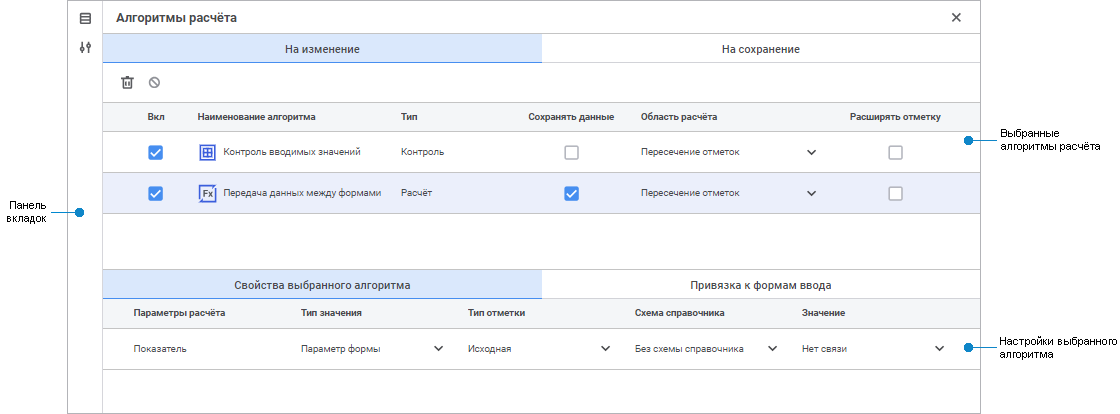
Task: Open the settings sliders icon in sidebar
Action: click(x=85, y=47)
